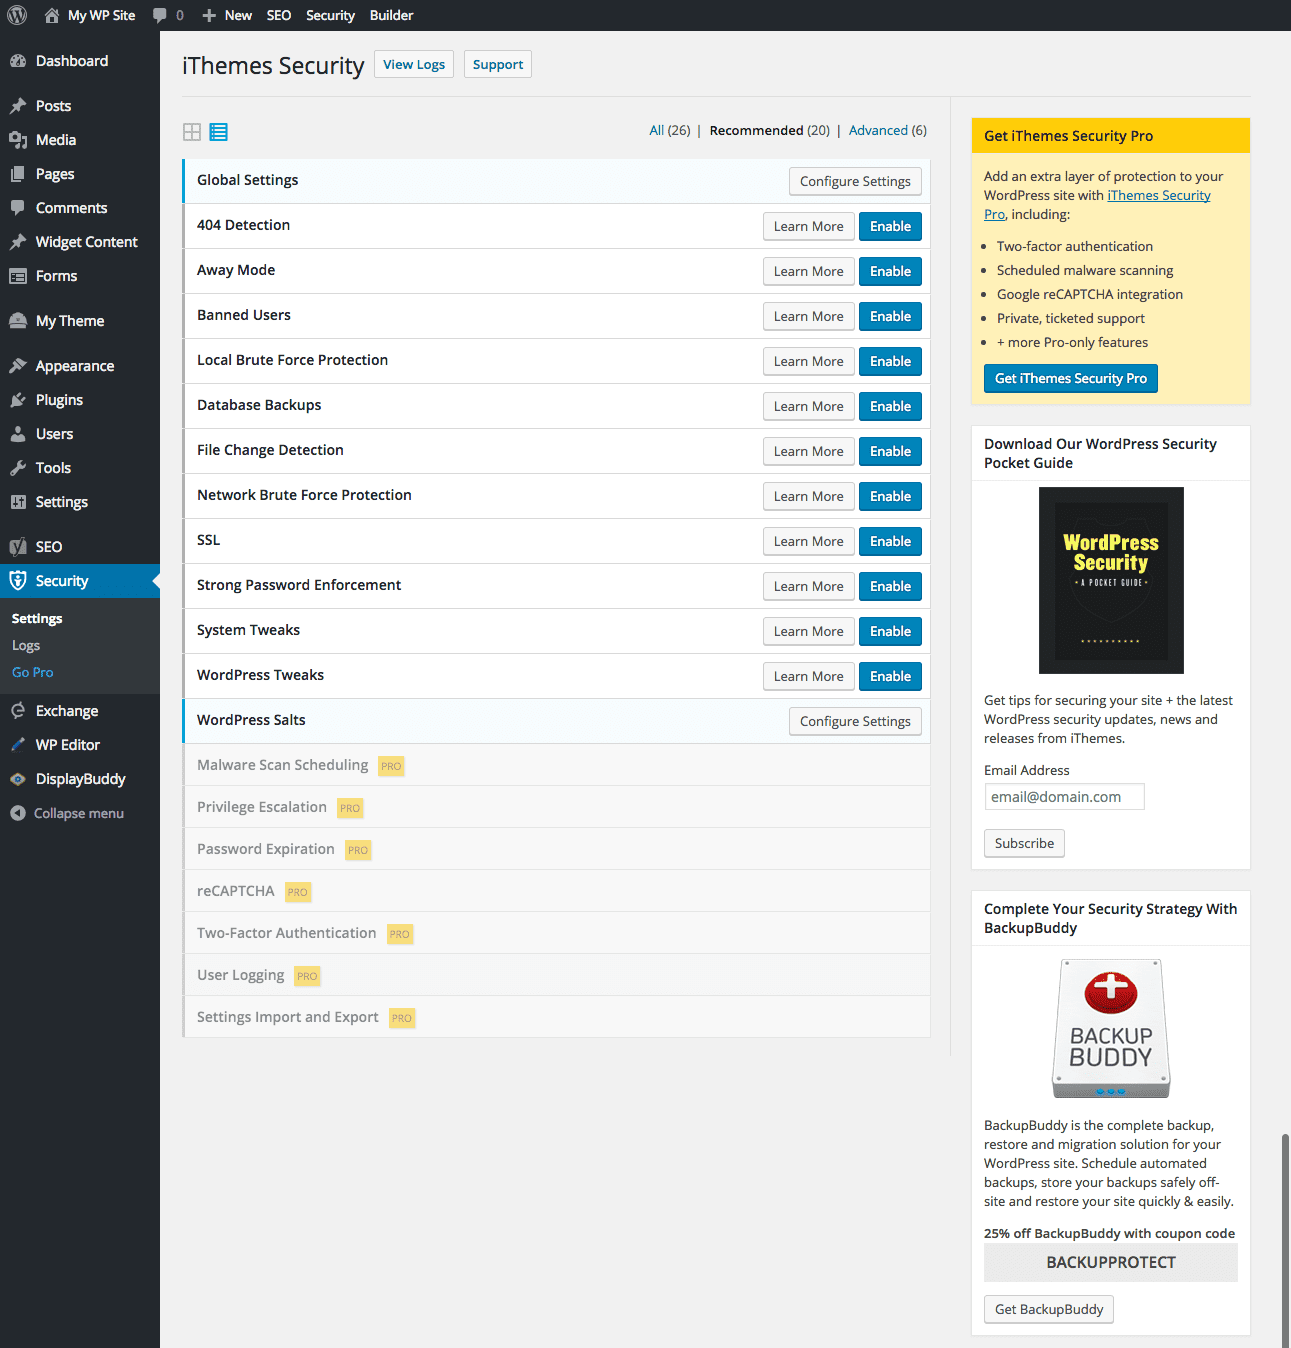Click the Pages icon in sidebar
This screenshot has height=1348, width=1291.
pyautogui.click(x=18, y=174)
